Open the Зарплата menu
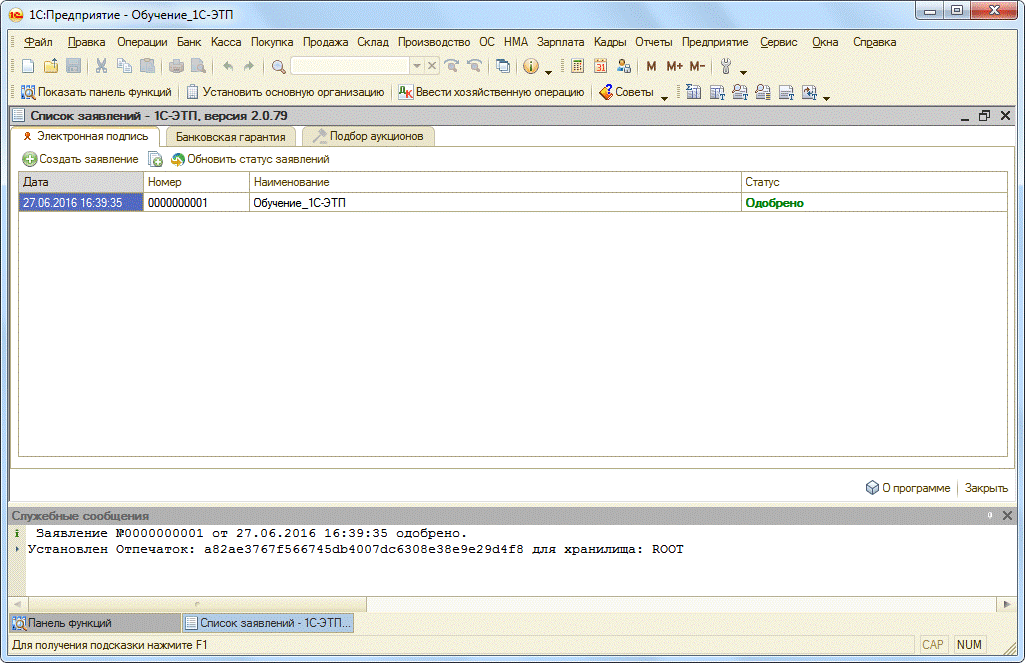The width and height of the screenshot is (1025, 663). pos(560,42)
